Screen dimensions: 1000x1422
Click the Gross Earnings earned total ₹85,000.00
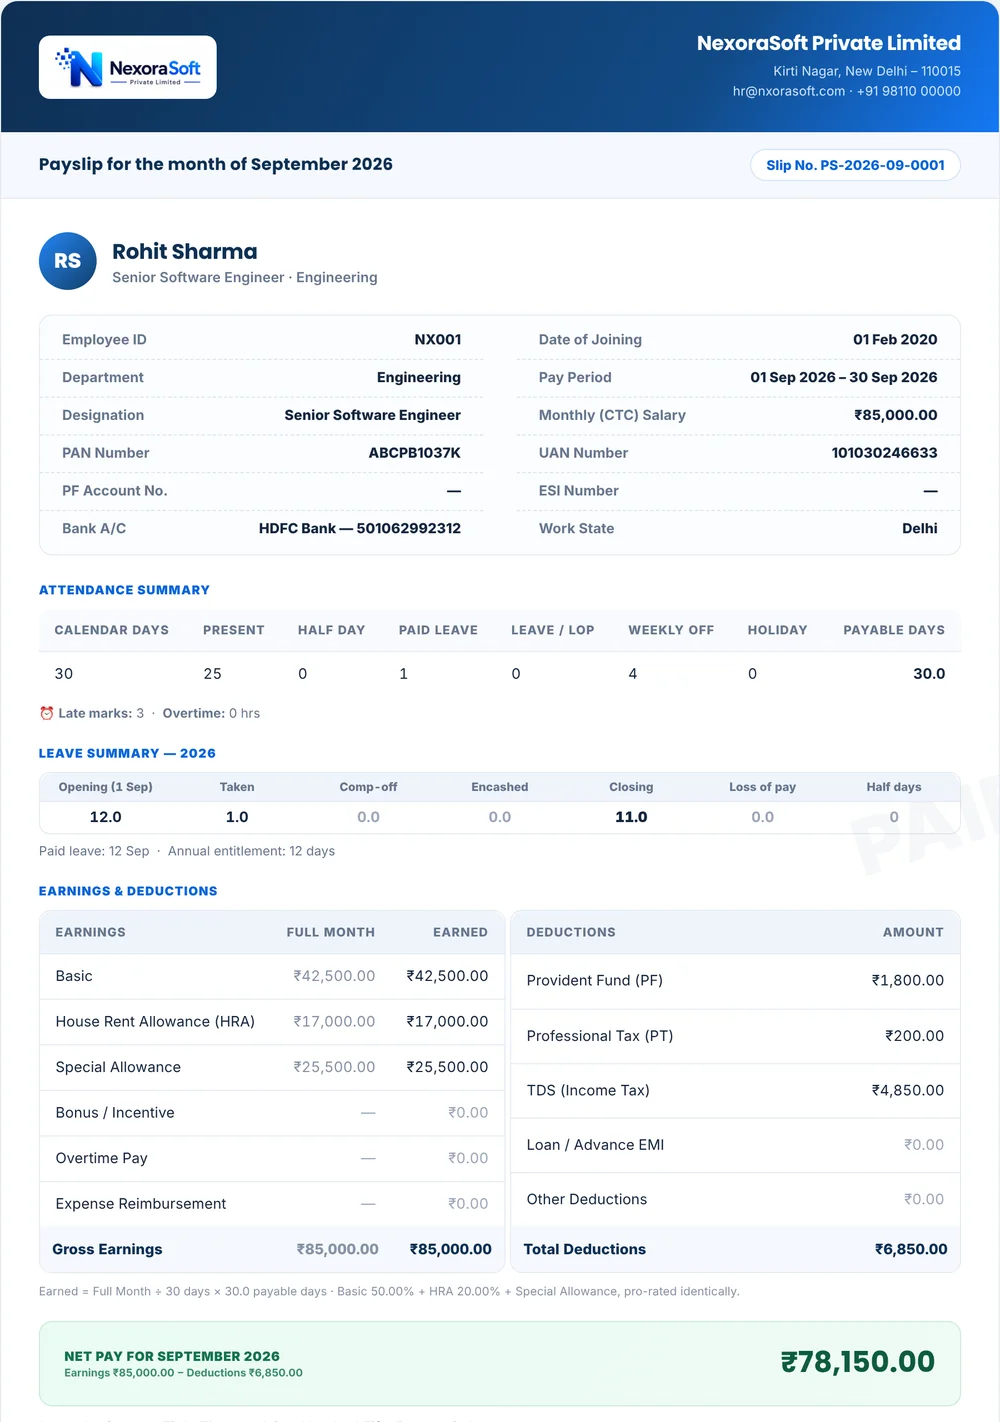[451, 1249]
